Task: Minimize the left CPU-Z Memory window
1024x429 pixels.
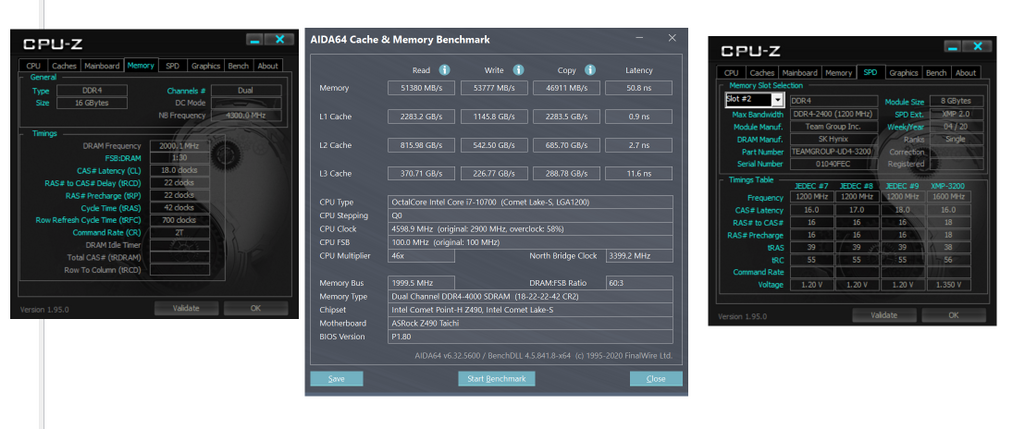Action: tap(254, 40)
